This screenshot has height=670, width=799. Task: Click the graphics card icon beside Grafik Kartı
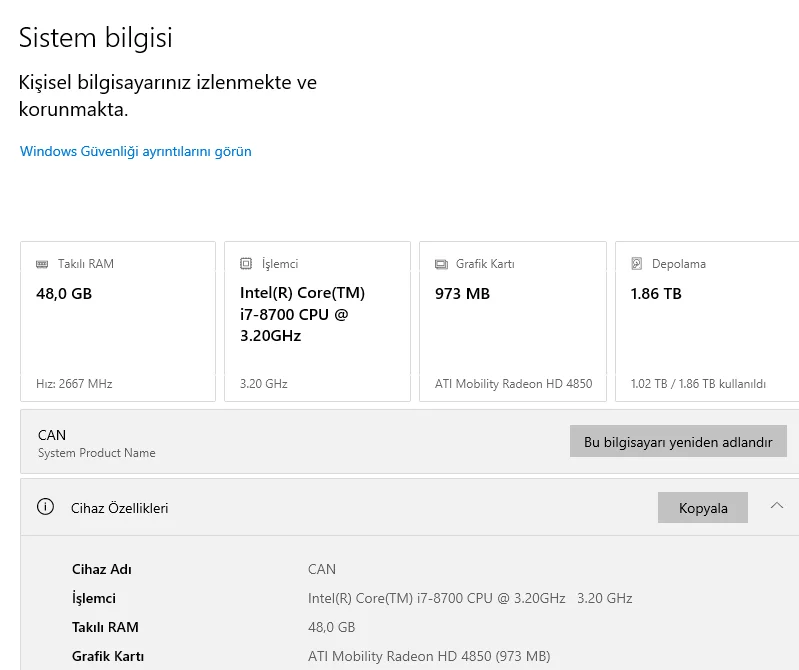tap(441, 264)
